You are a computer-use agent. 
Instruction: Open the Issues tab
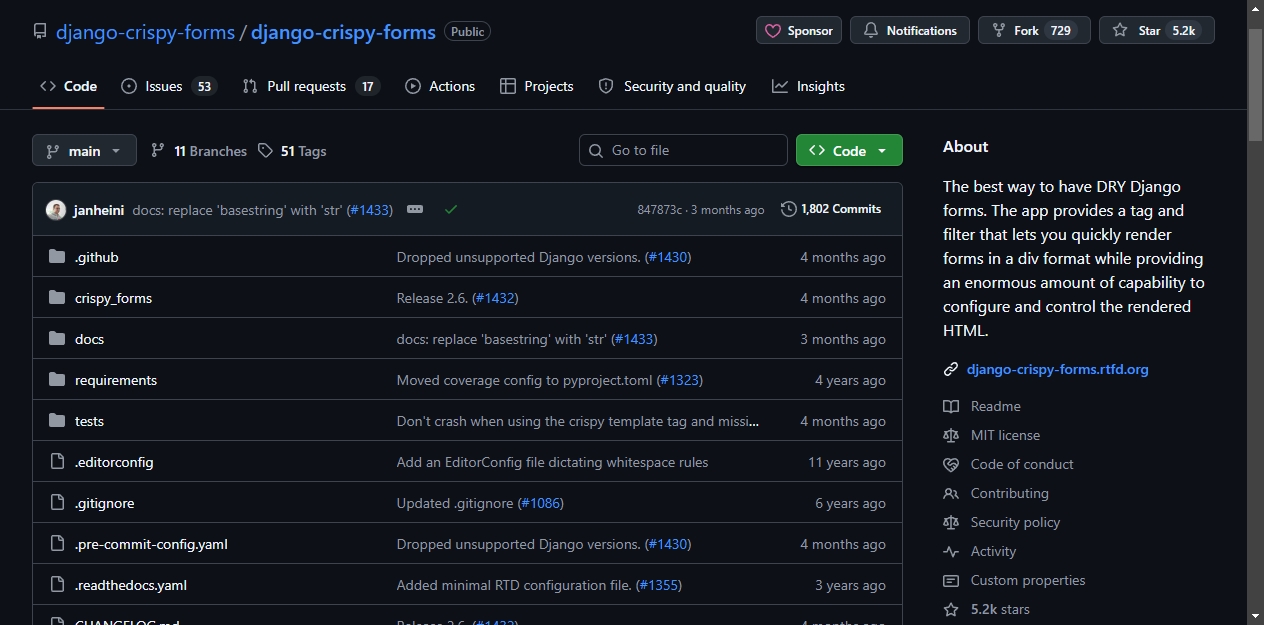168,86
